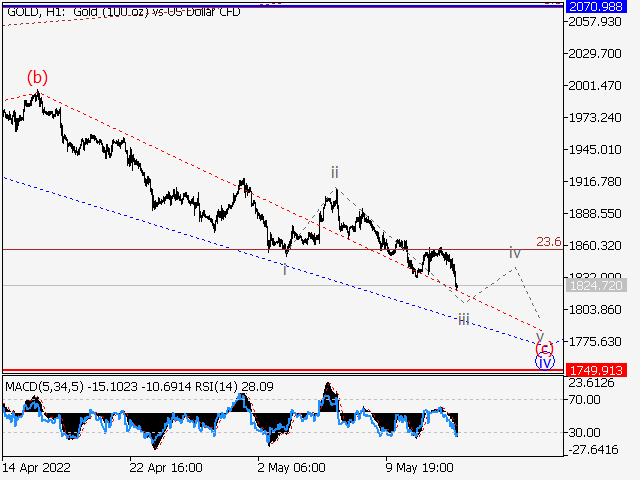Click the -27.6416 indicator scale value
The width and height of the screenshot is (640, 480).
[593, 450]
